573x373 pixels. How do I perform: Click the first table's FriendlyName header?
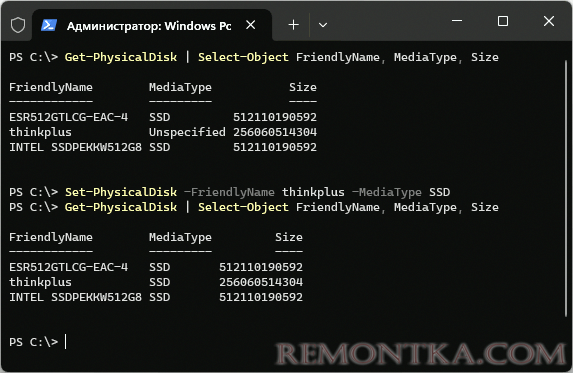tap(51, 87)
